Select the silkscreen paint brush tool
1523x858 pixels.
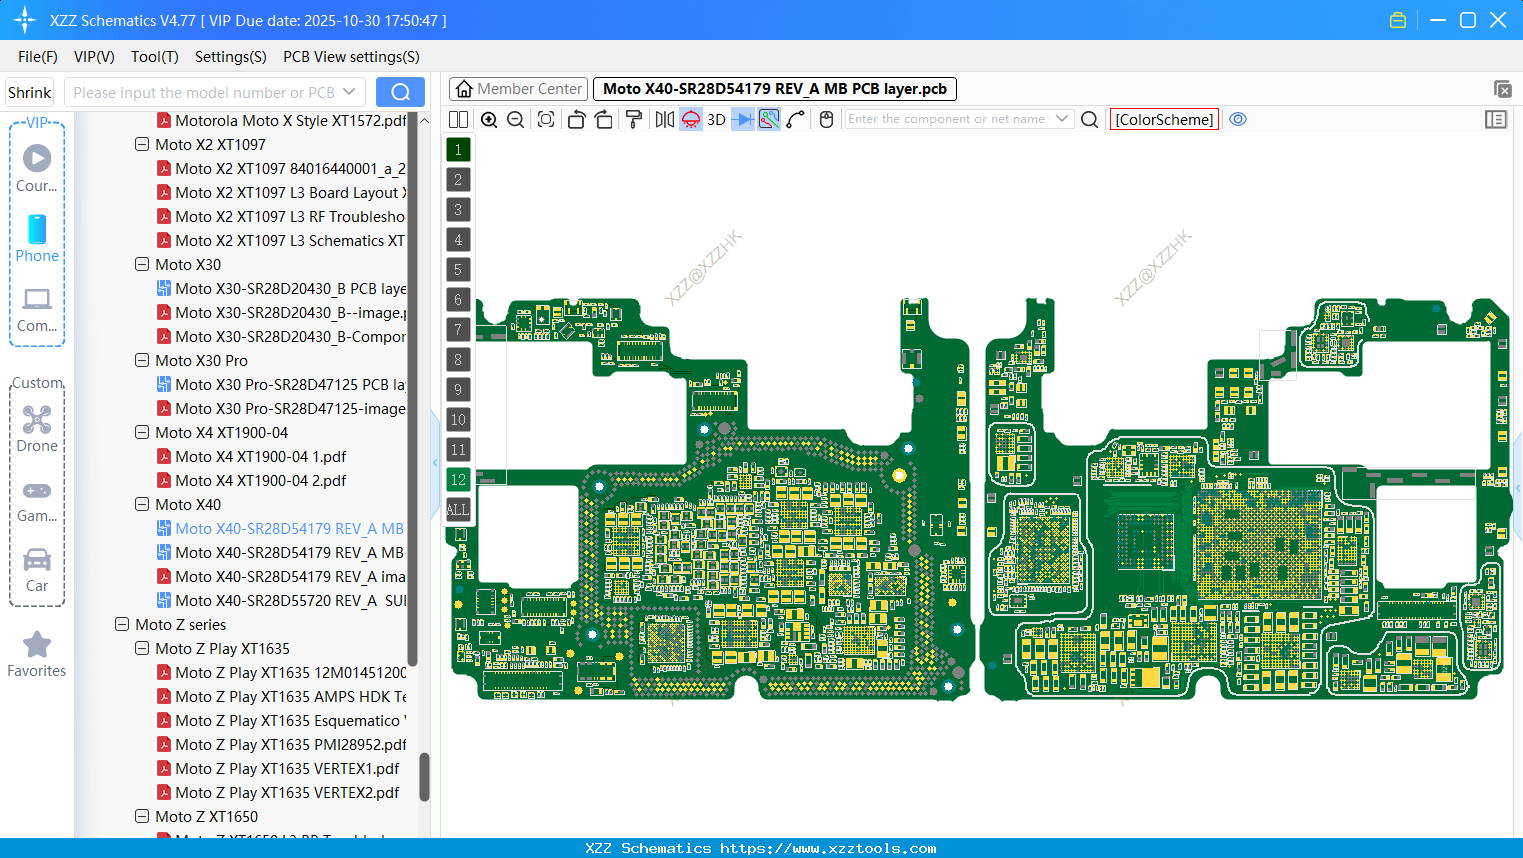[633, 119]
